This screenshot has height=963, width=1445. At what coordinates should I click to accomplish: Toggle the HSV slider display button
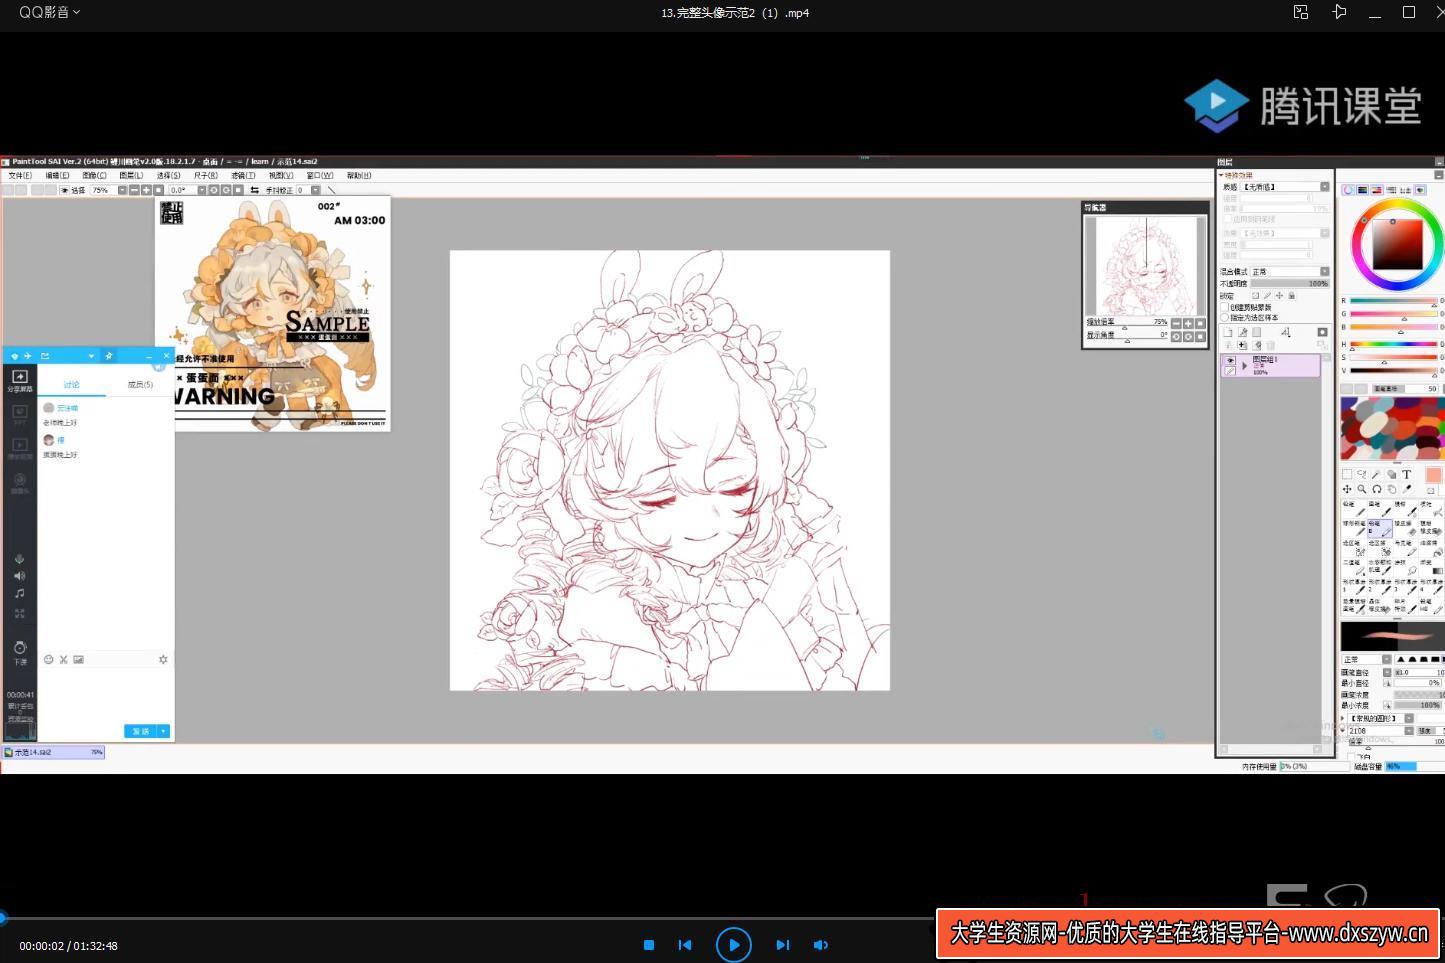(x=1376, y=189)
